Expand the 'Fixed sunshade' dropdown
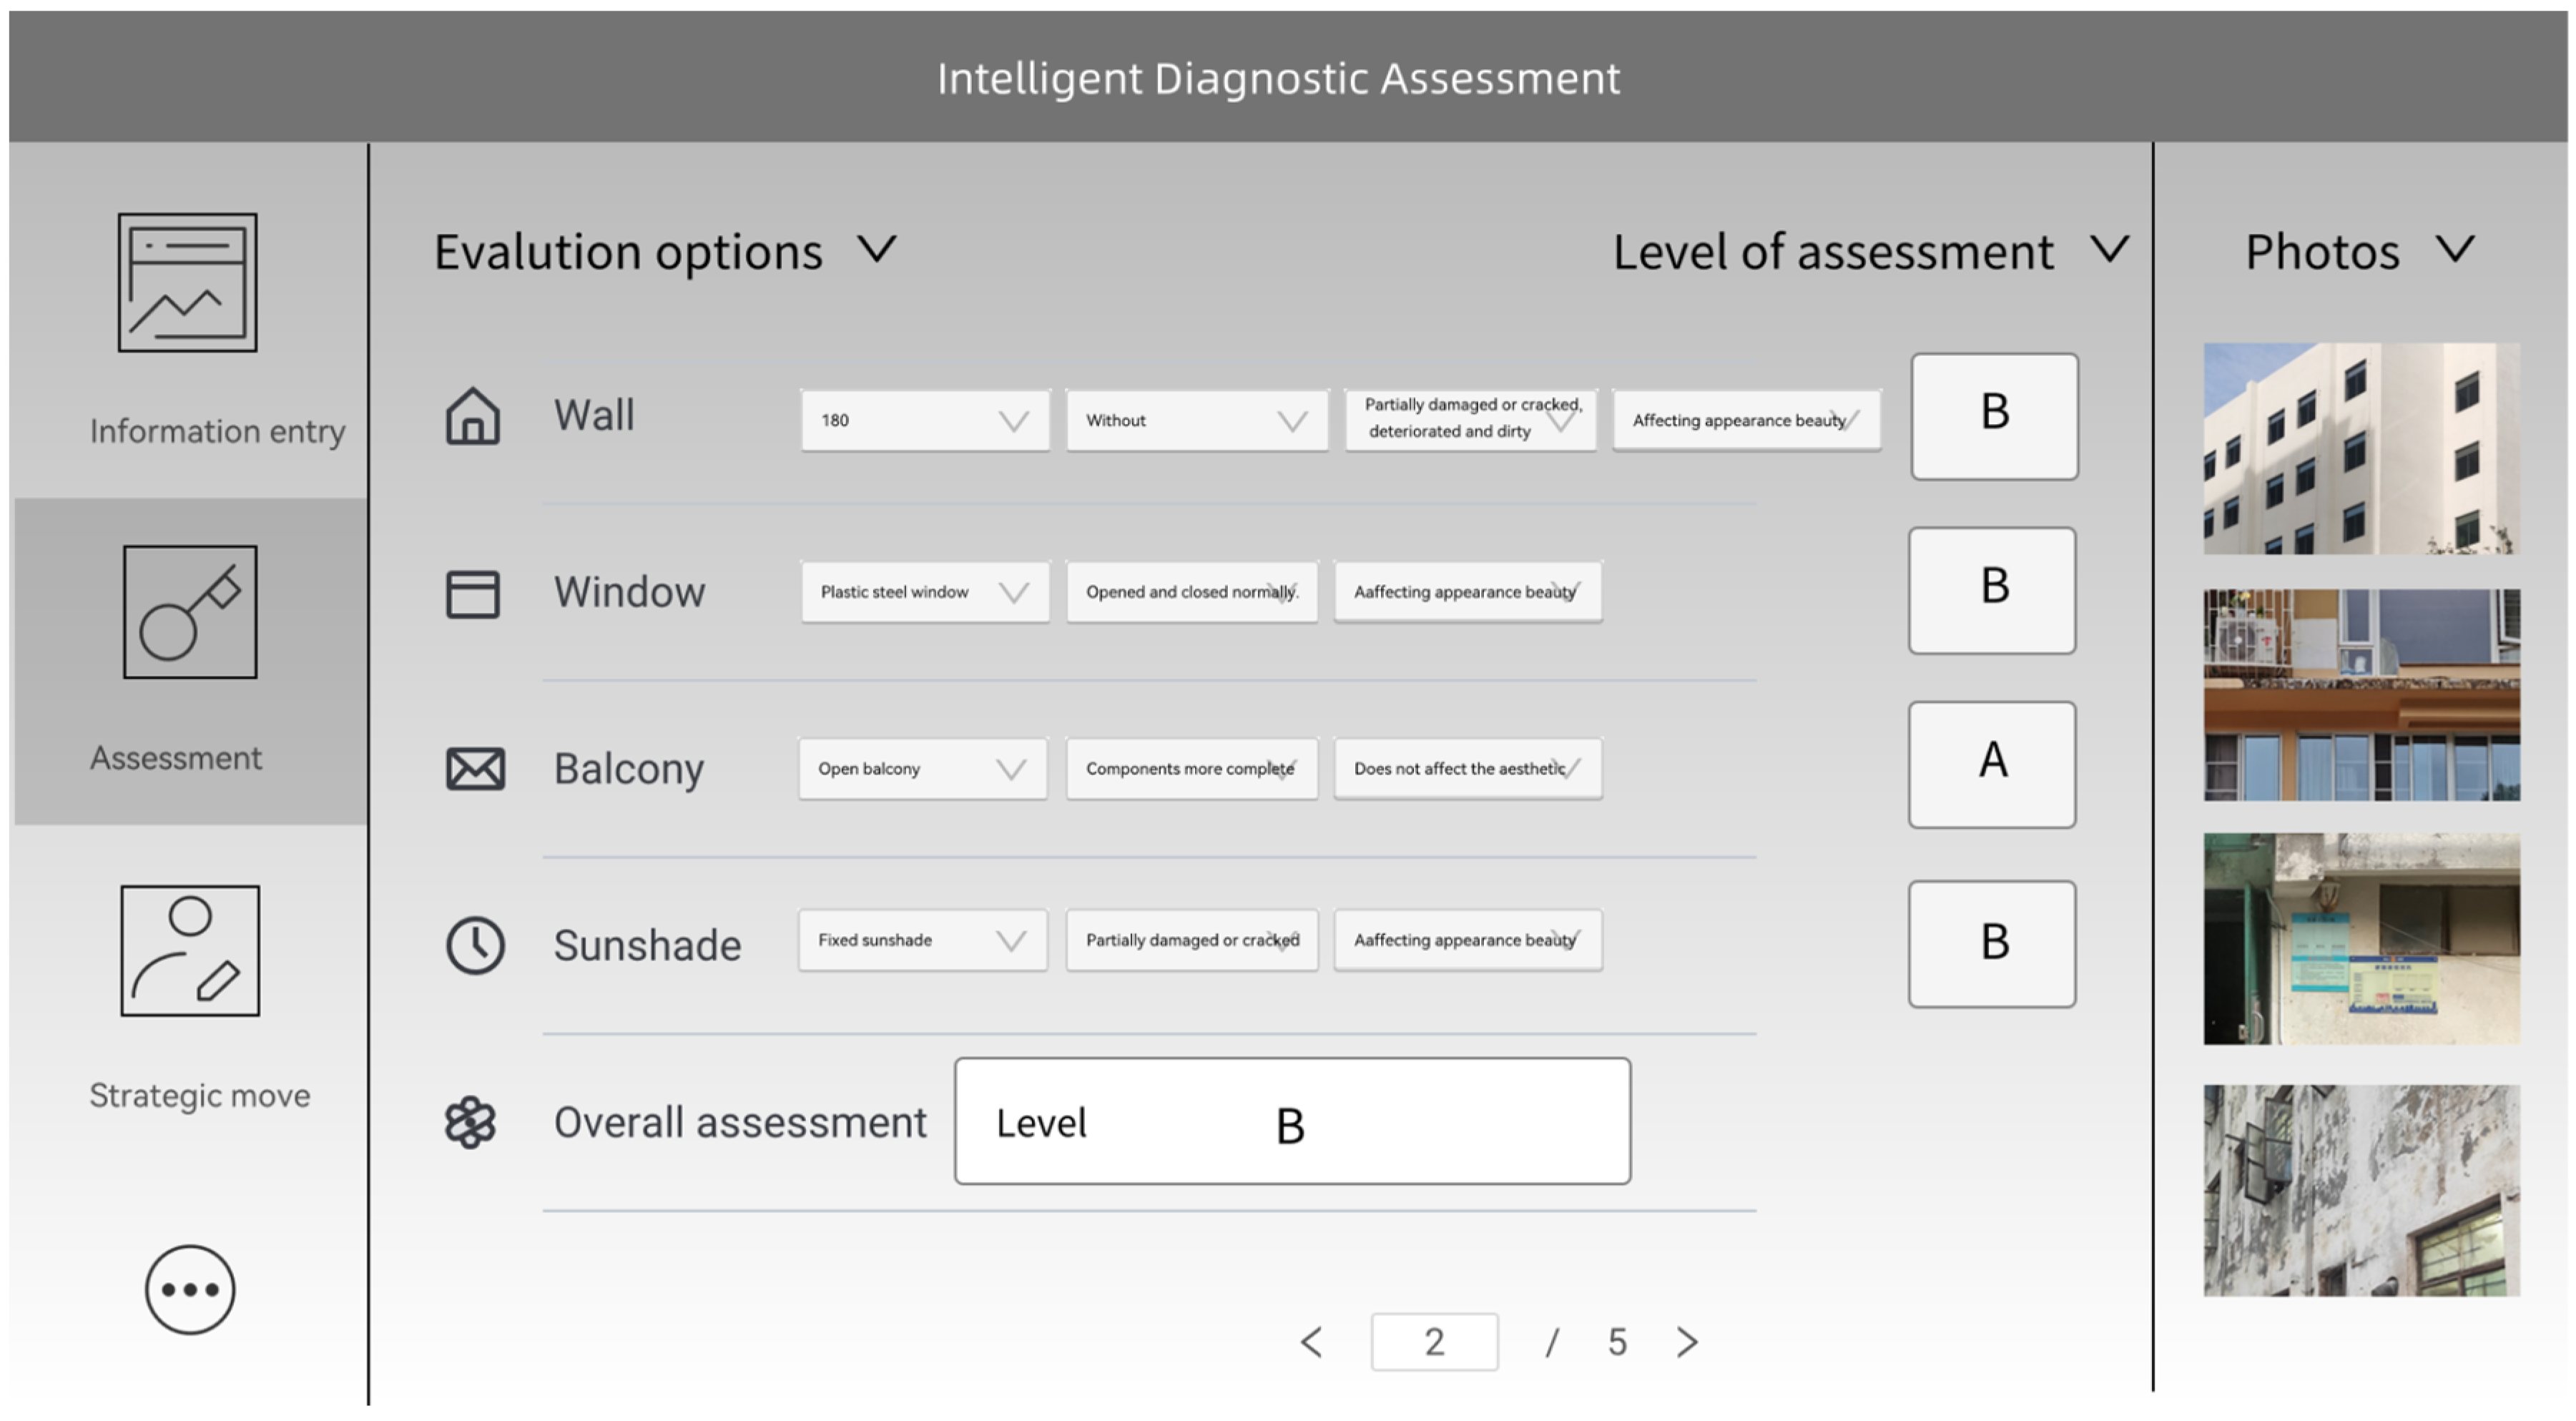Viewport: 2576px width, 1421px height. click(x=923, y=941)
